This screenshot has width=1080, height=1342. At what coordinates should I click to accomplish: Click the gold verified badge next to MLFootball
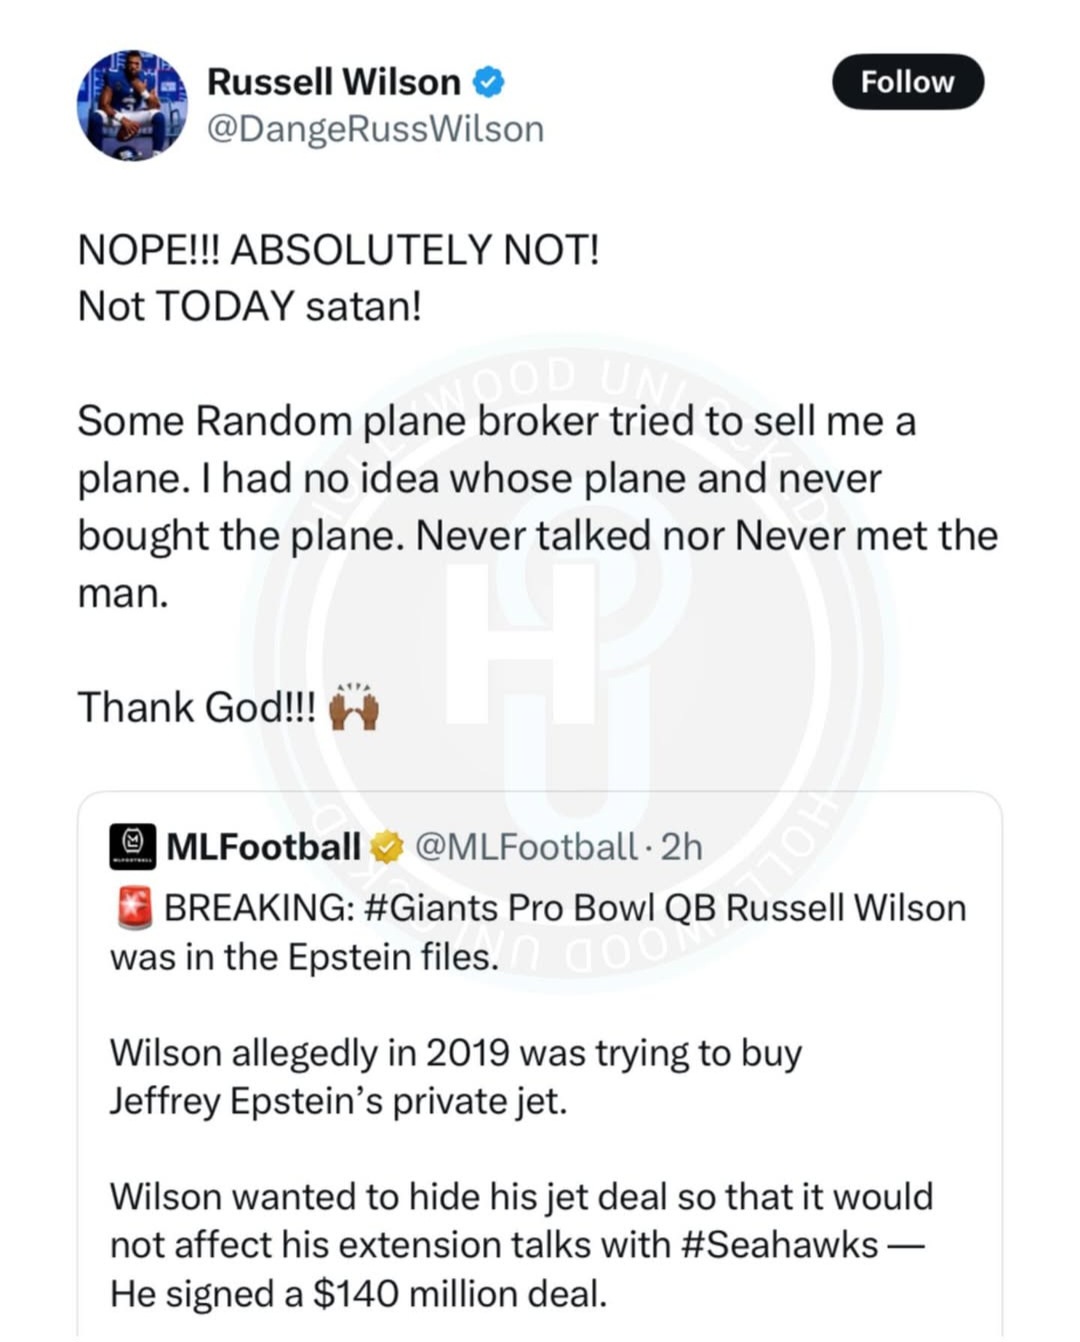click(x=386, y=848)
